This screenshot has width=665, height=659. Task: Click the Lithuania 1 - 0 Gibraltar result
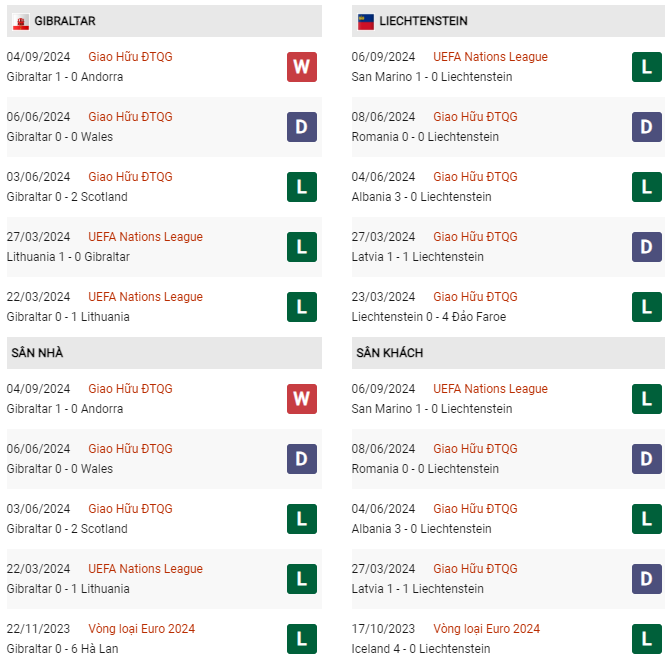68,257
